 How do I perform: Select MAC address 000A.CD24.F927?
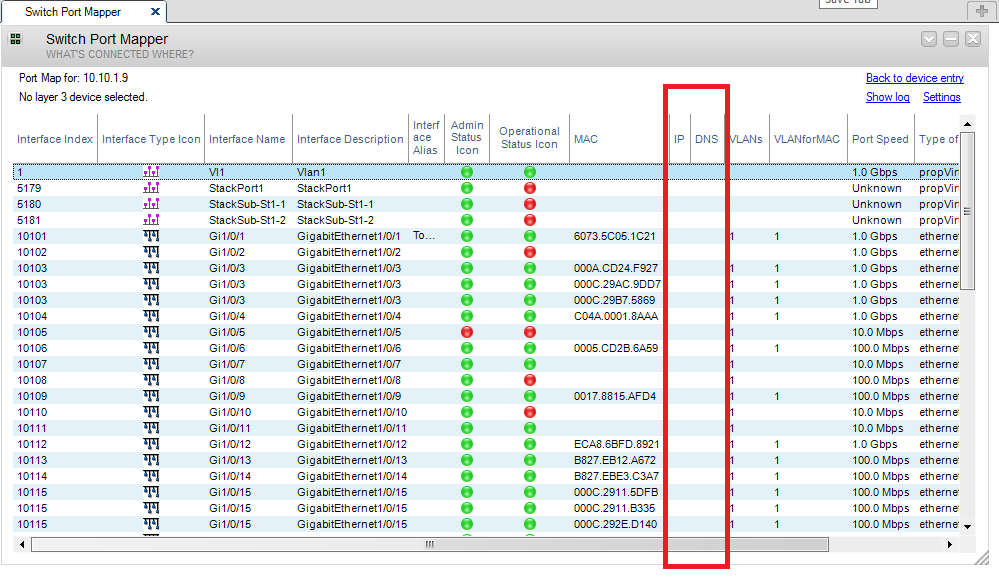click(615, 268)
